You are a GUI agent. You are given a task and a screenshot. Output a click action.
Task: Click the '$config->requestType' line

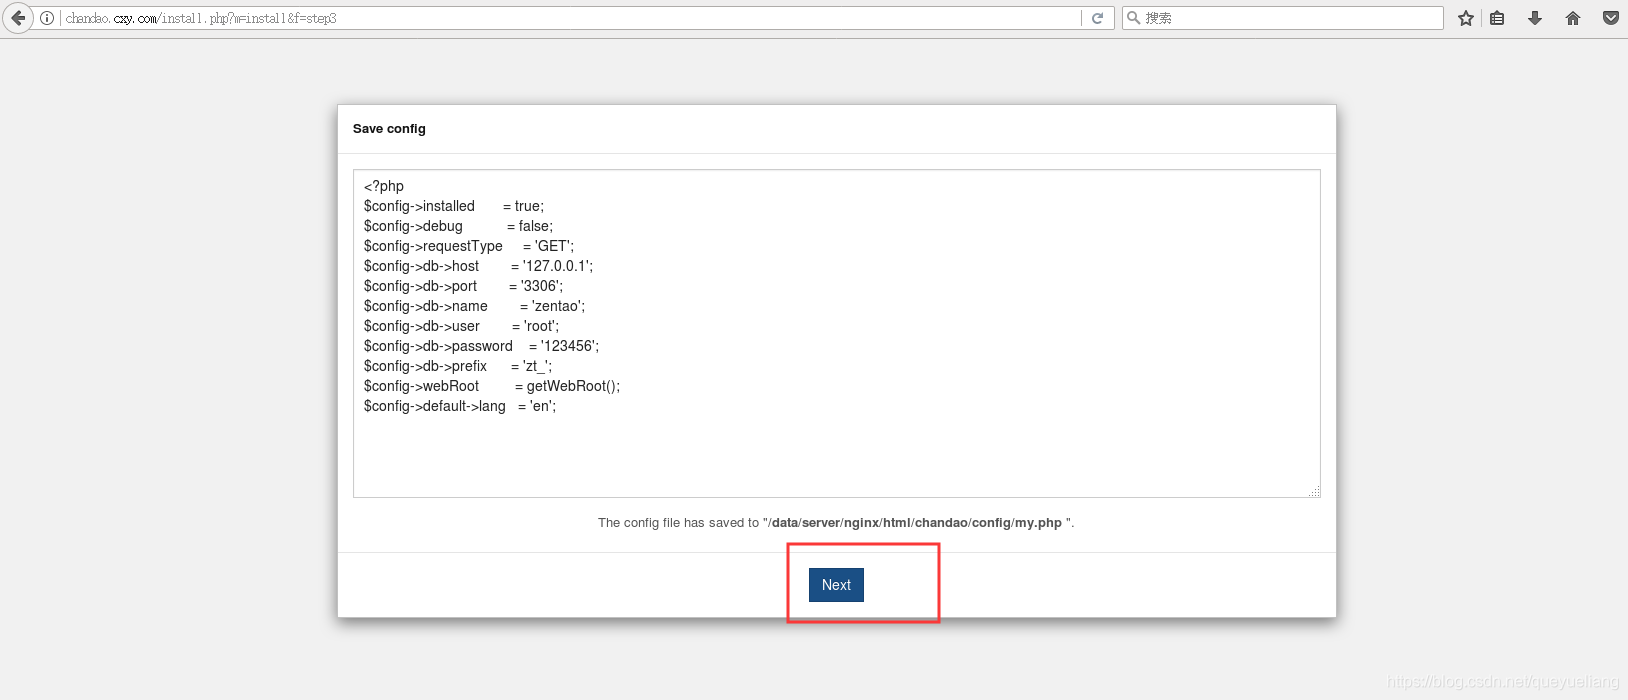pos(469,246)
